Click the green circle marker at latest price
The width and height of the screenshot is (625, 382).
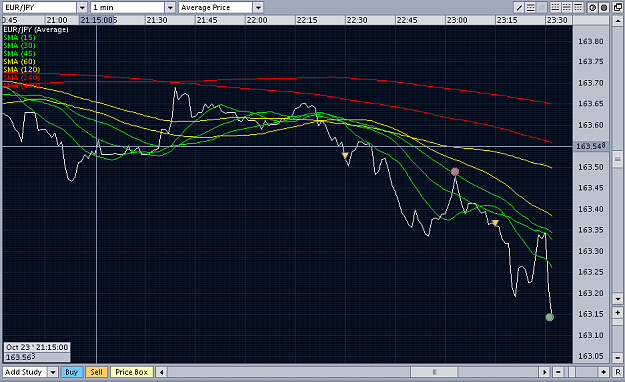(550, 317)
